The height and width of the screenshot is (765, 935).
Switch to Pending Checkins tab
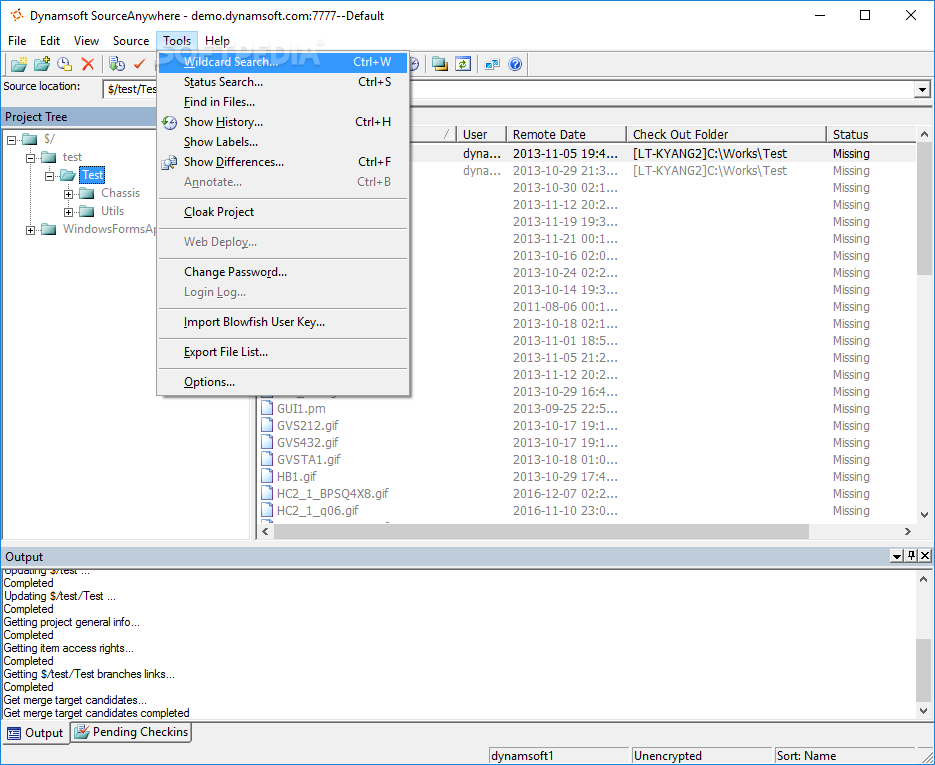[x=132, y=732]
